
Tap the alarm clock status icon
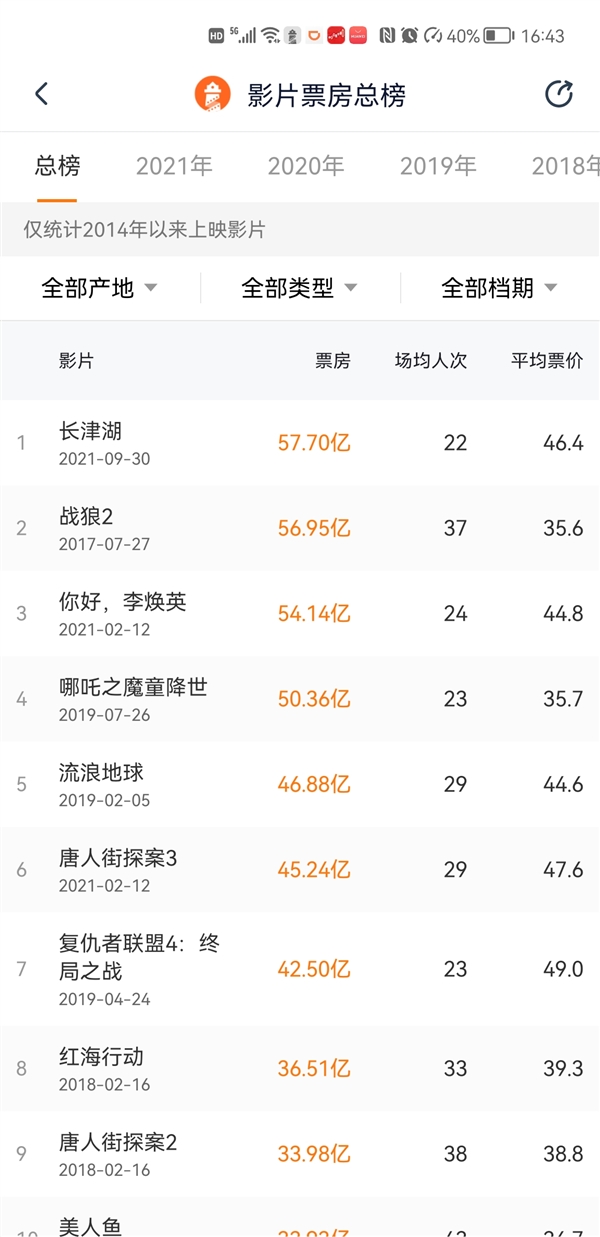pos(409,36)
